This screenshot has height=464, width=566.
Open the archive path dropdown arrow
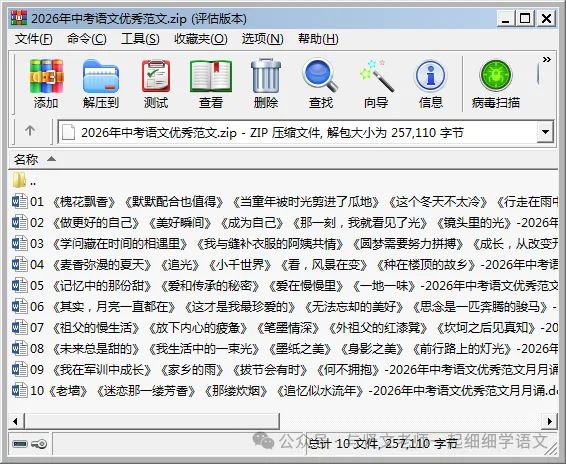point(545,132)
